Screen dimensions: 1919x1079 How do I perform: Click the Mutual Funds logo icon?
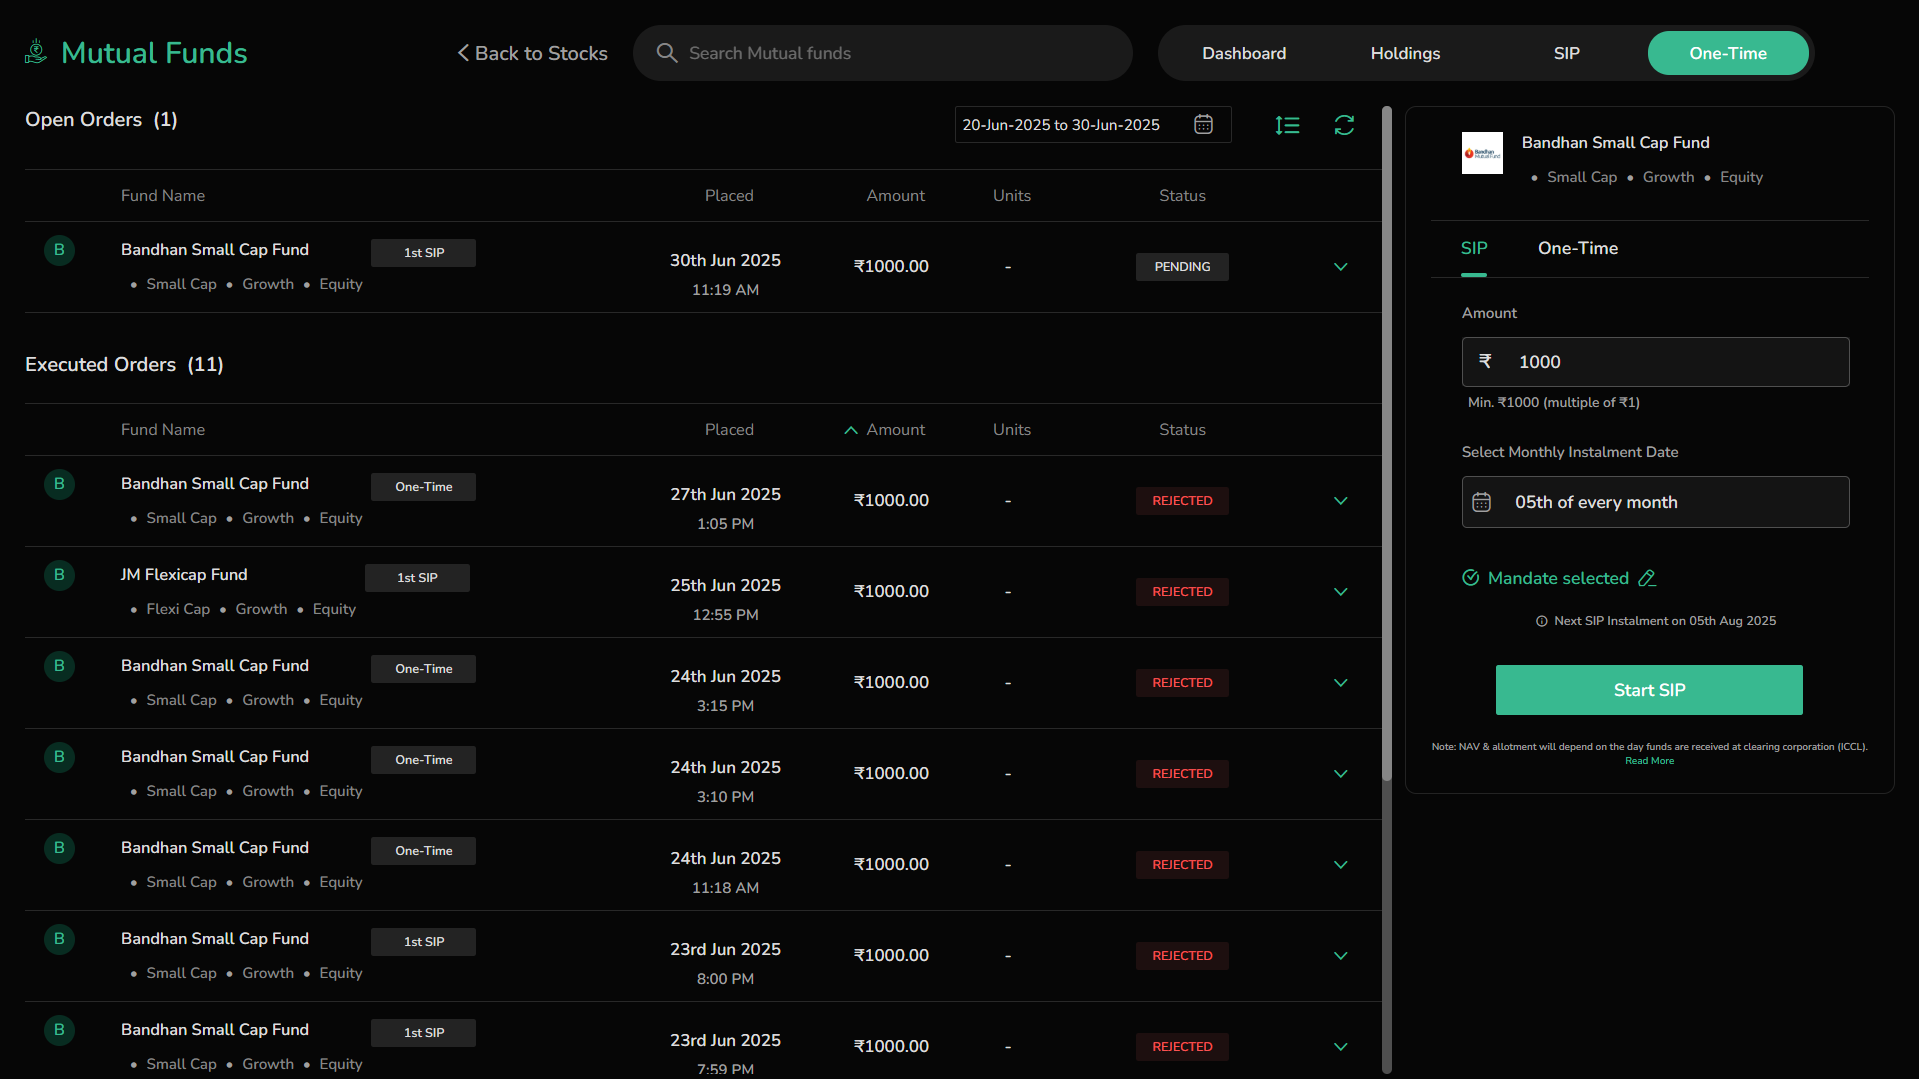pos(36,52)
